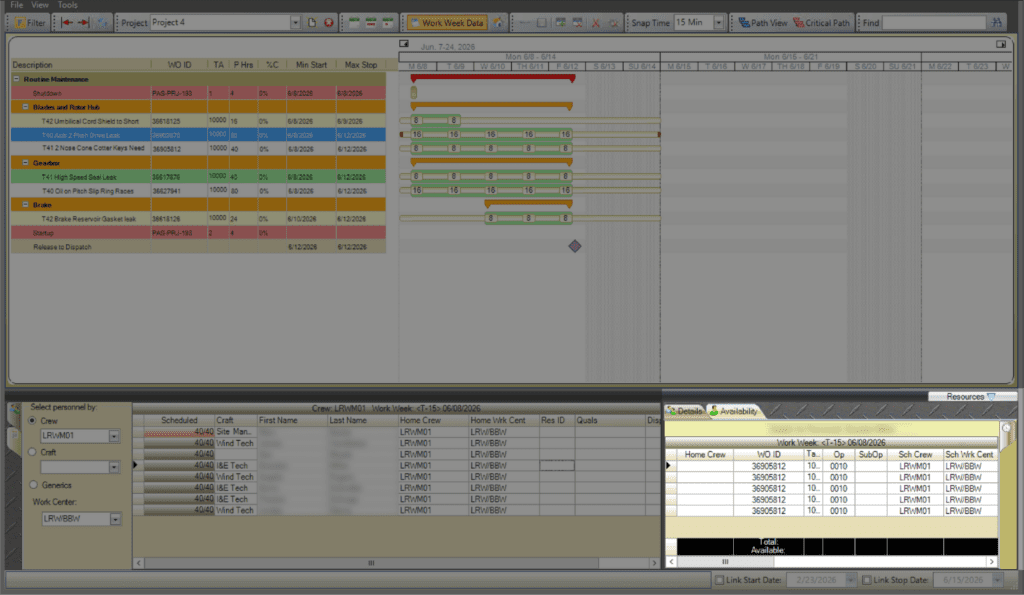Collapse the Routine Maintenance group
The height and width of the screenshot is (595, 1024).
click(16, 78)
